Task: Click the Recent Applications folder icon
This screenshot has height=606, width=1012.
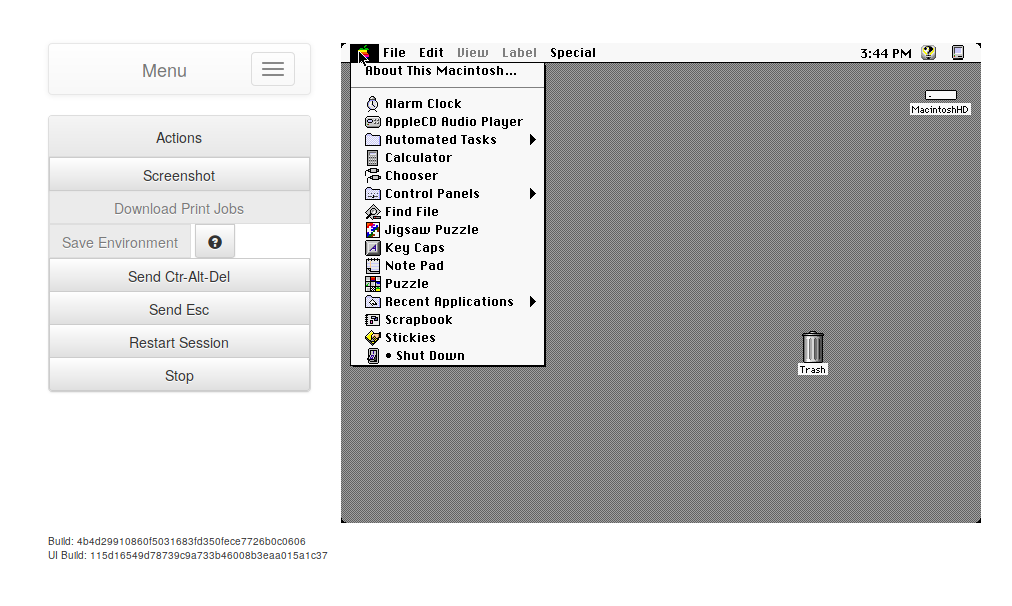Action: (372, 301)
